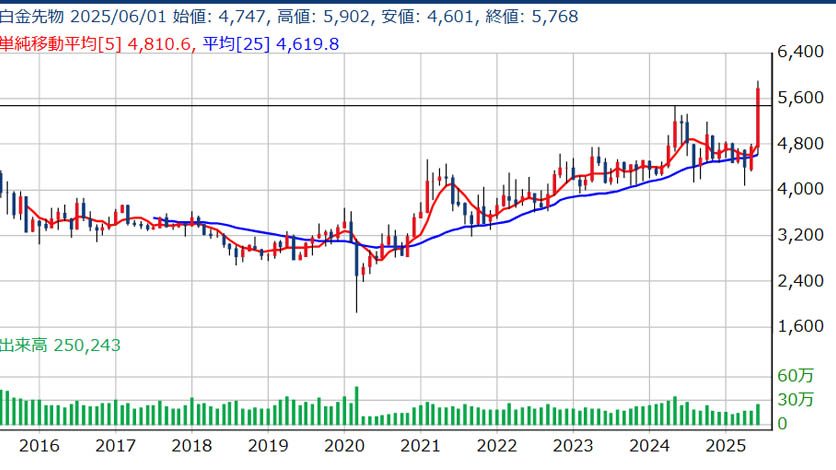Click the 60万 volume axis label
This screenshot has width=836, height=470.
point(795,376)
